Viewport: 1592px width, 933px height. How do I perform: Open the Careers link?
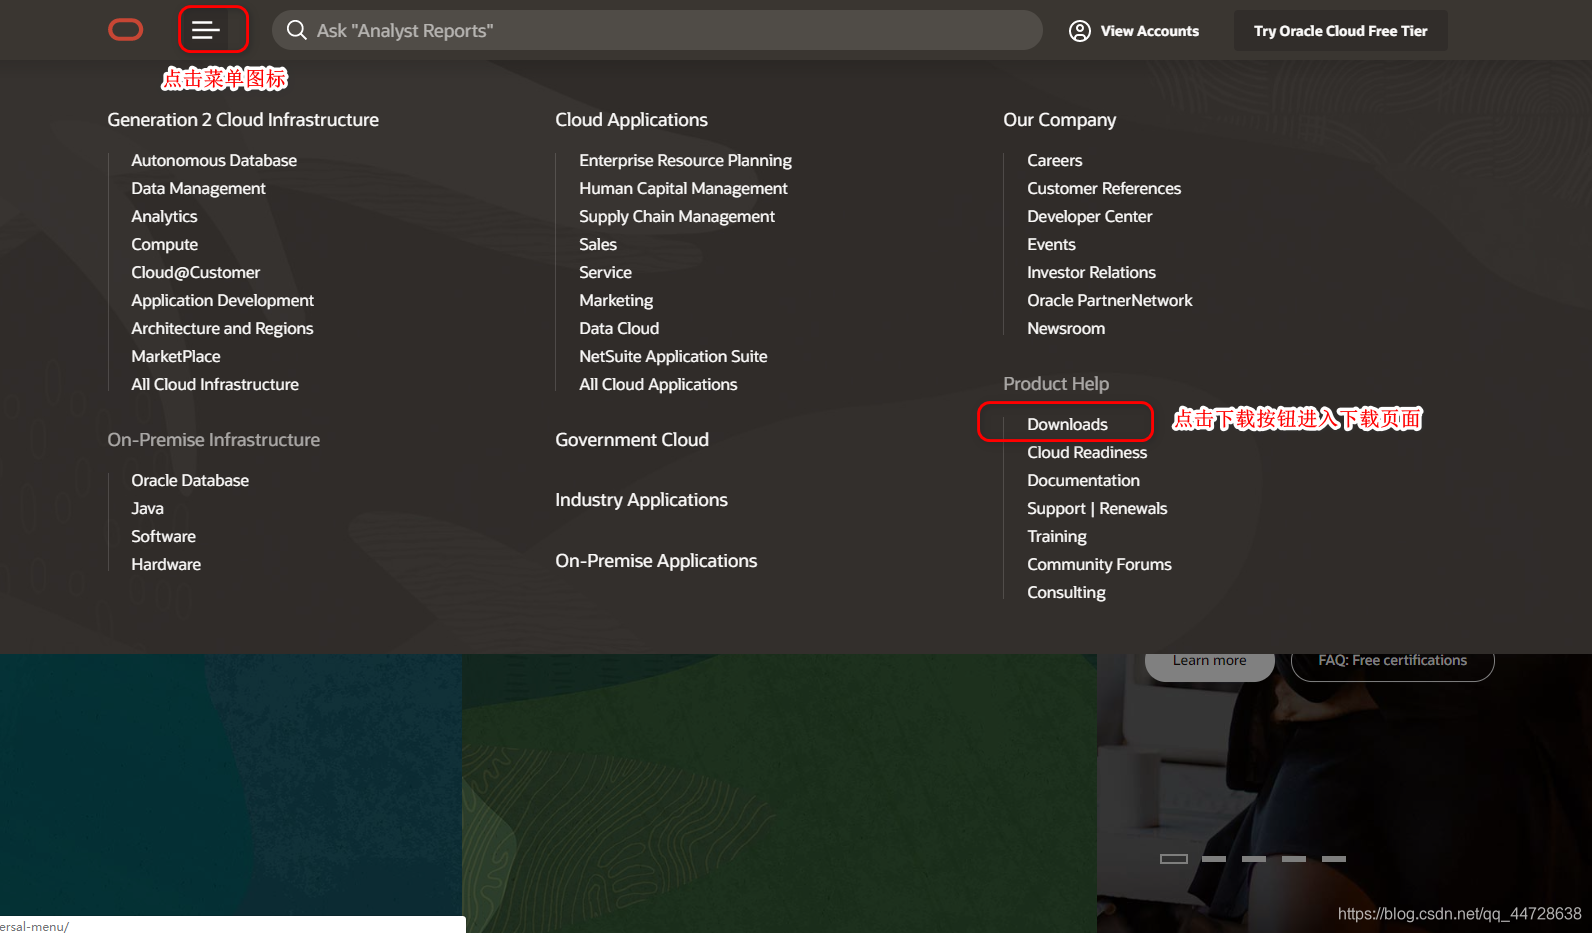1054,160
